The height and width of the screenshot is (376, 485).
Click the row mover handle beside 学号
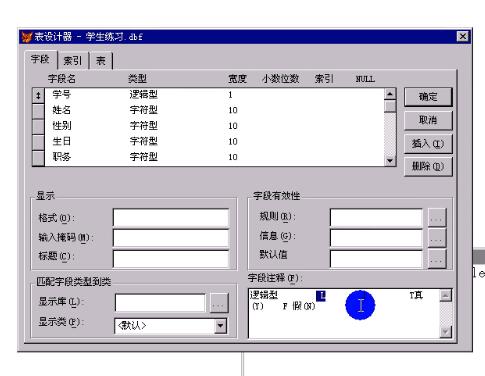coord(38,96)
